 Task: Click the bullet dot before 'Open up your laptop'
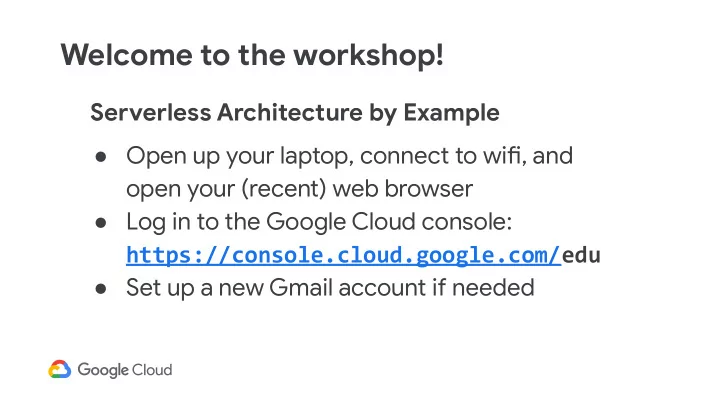coord(101,157)
